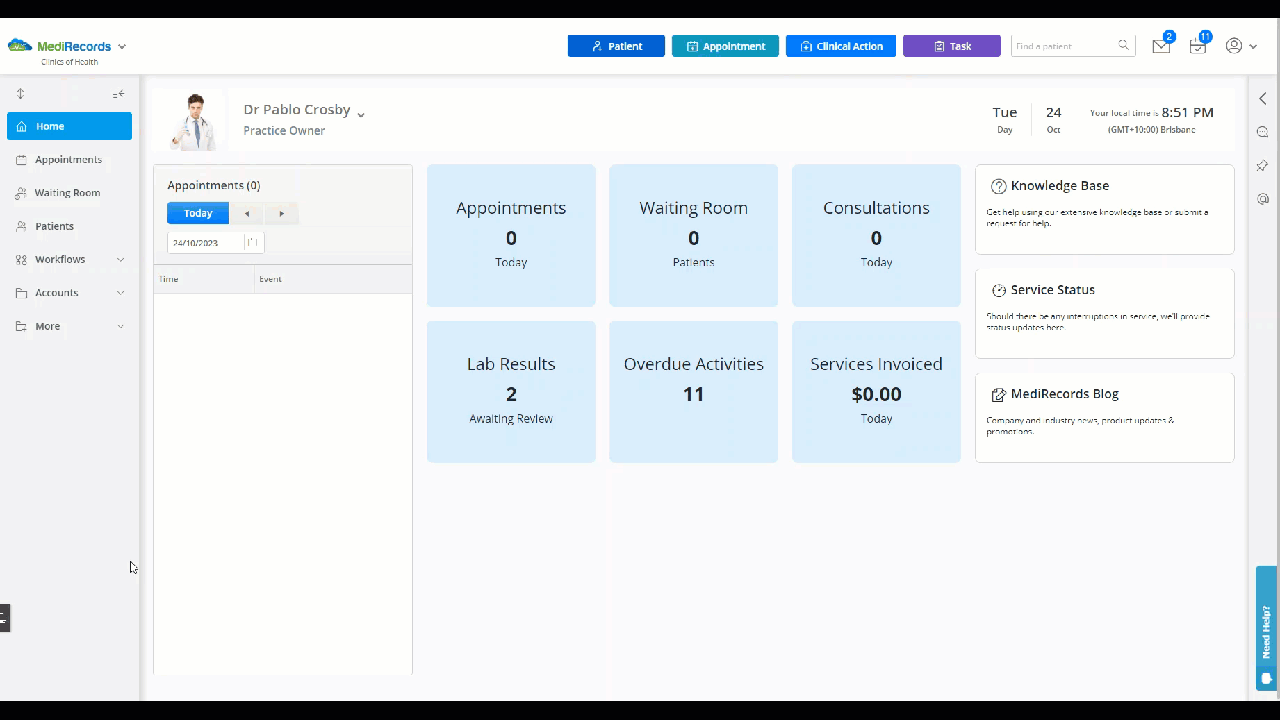
Task: Click the teal Appointment button
Action: (x=725, y=46)
